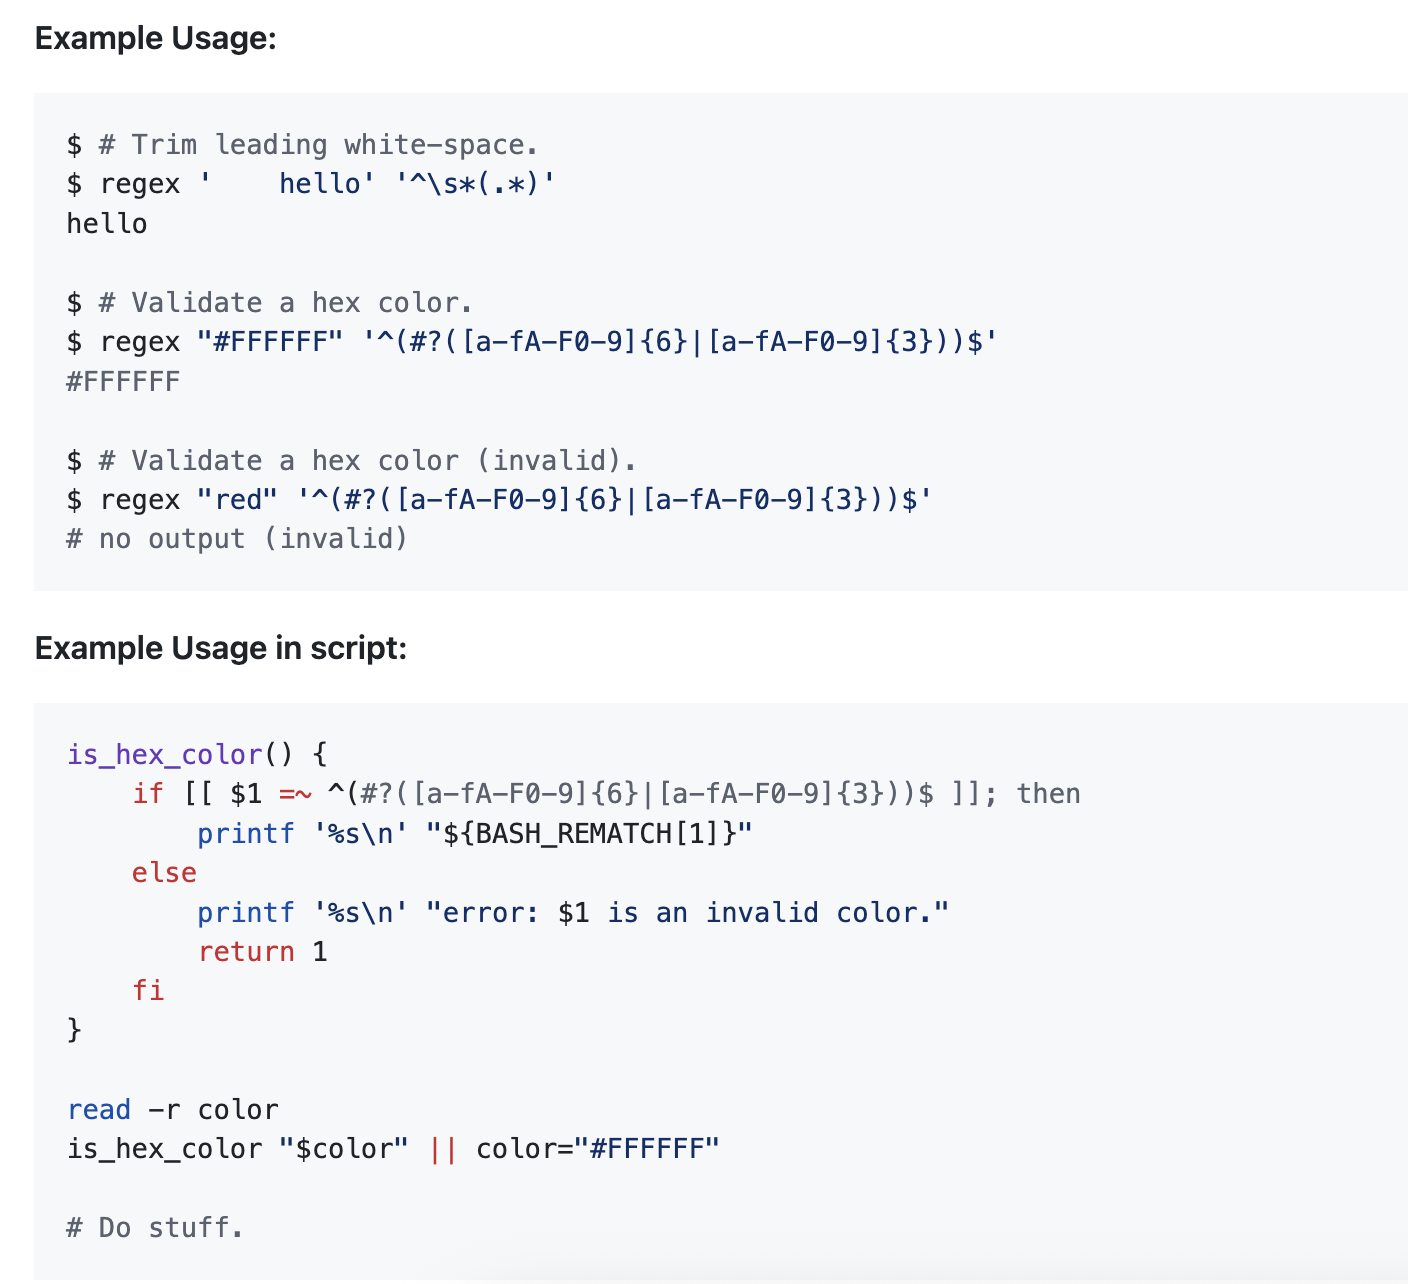Viewport: 1408px width, 1284px height.
Task: Click the regex "#FFFFFF" command line
Action: coord(531,342)
